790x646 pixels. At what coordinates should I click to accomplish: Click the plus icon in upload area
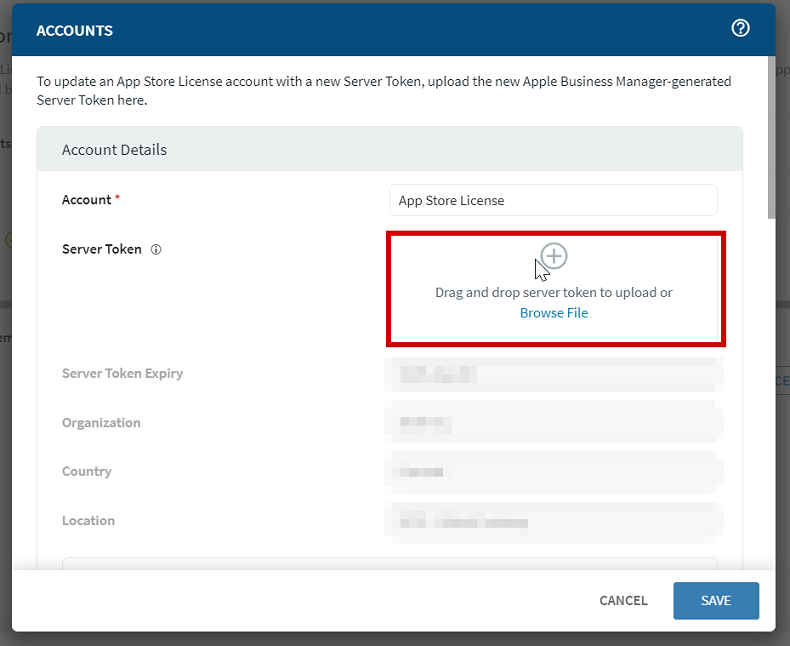click(555, 256)
